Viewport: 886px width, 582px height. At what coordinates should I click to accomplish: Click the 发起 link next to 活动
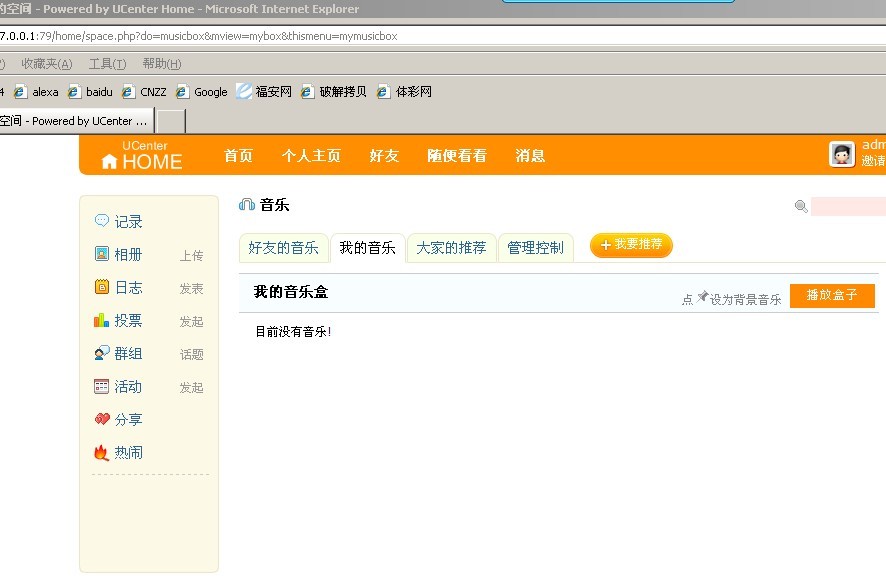(x=192, y=388)
